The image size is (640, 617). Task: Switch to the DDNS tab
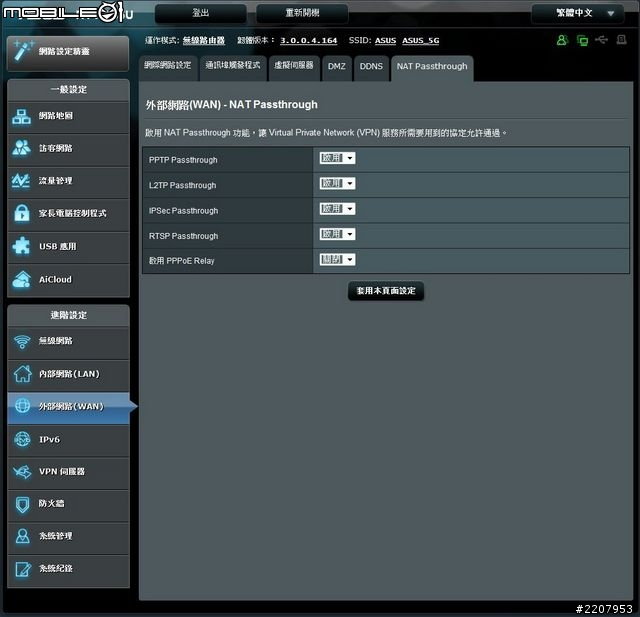(x=371, y=66)
